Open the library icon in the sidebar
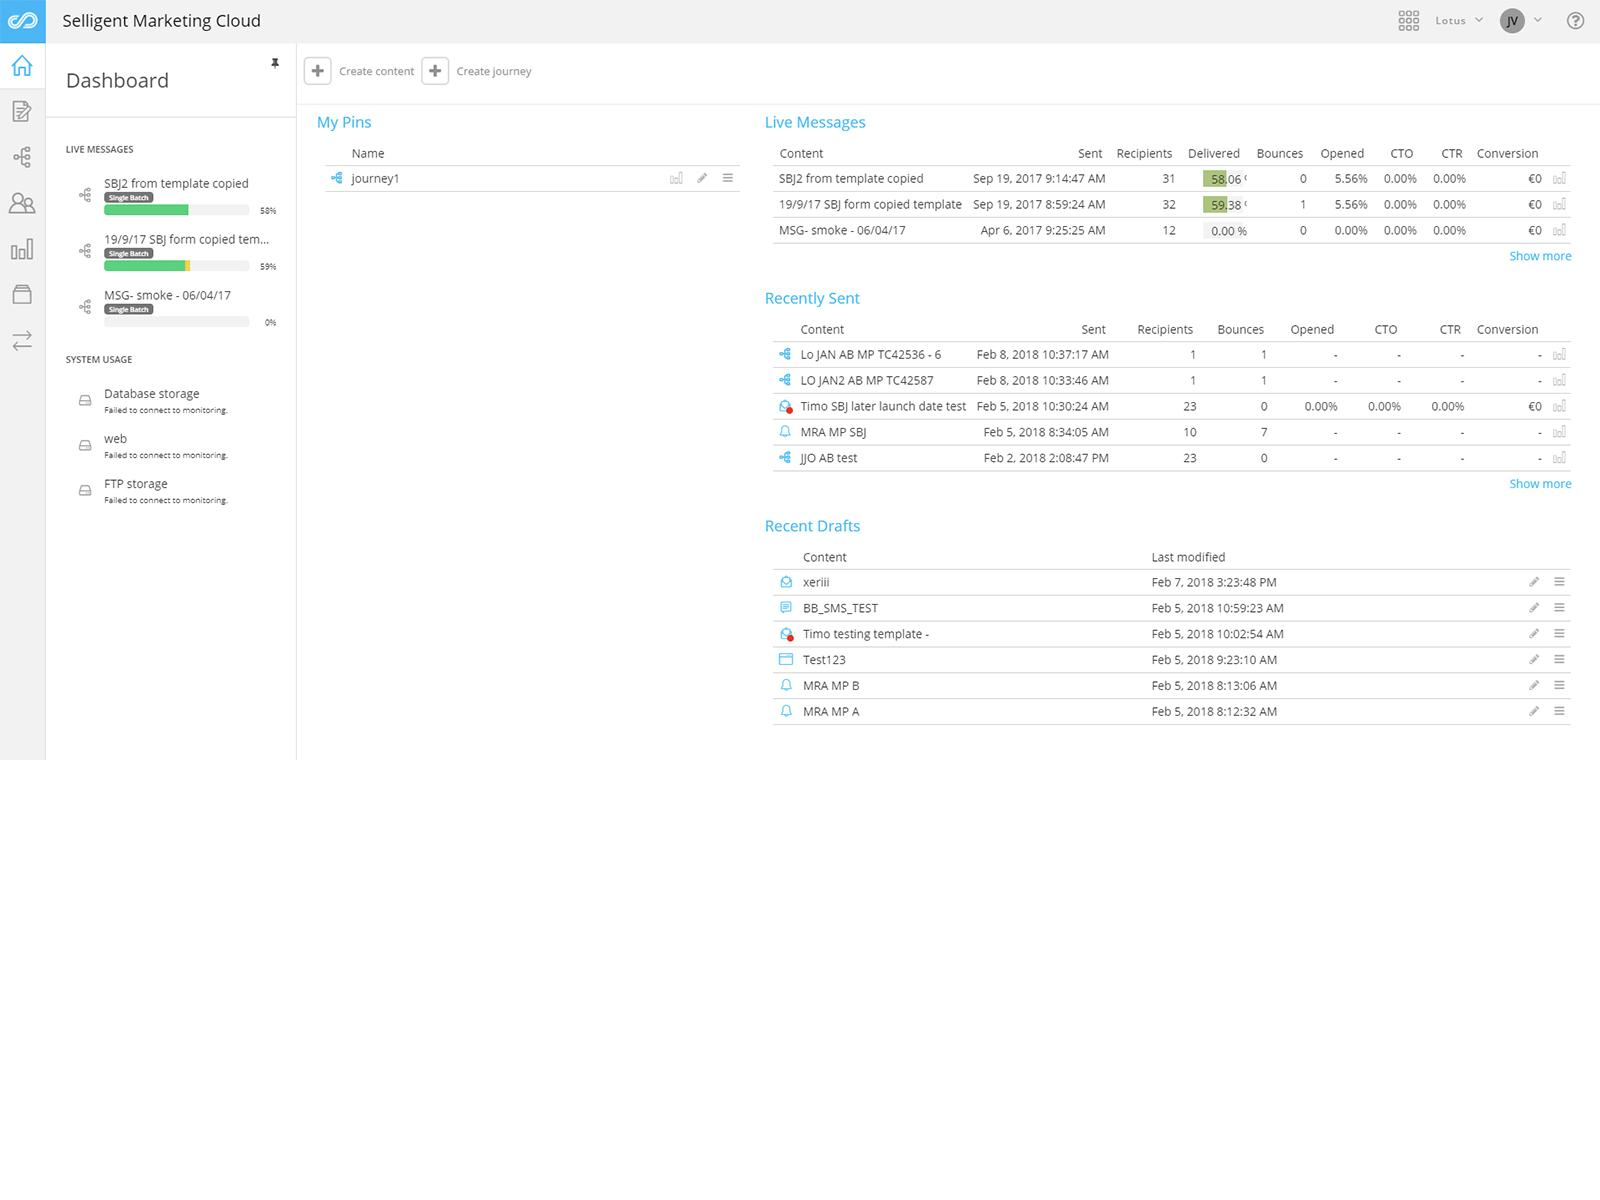This screenshot has width=1600, height=1200. [x=22, y=293]
